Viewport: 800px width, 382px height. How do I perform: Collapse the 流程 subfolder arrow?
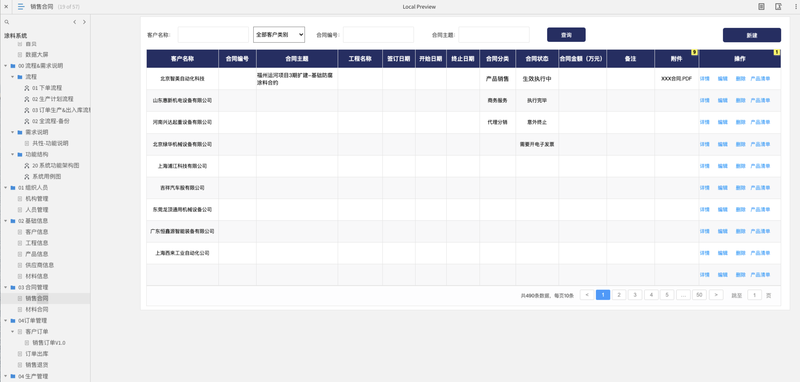pyautogui.click(x=13, y=77)
